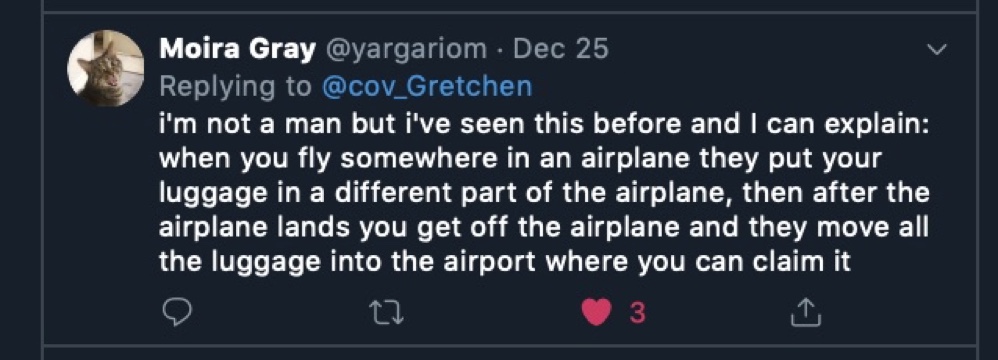Click the line ending "you can claim it"
Screen dimensions: 998x360
point(505,262)
